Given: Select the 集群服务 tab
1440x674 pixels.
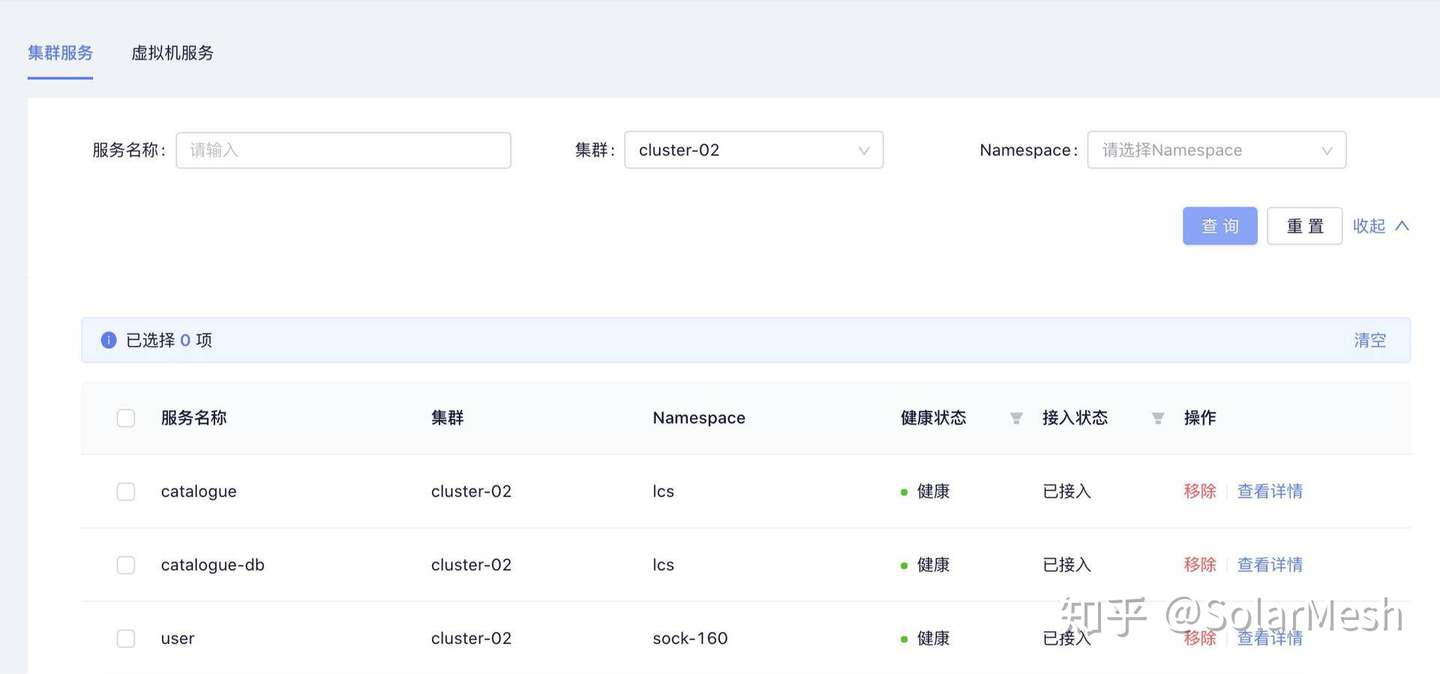Looking at the screenshot, I should tap(60, 53).
